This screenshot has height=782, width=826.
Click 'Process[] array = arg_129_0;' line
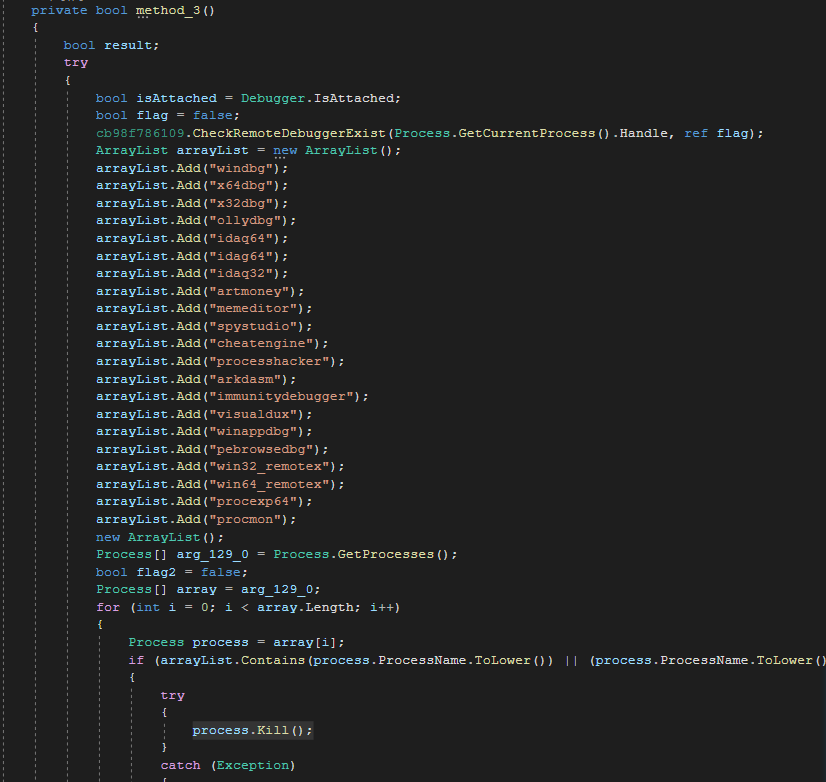[208, 590]
